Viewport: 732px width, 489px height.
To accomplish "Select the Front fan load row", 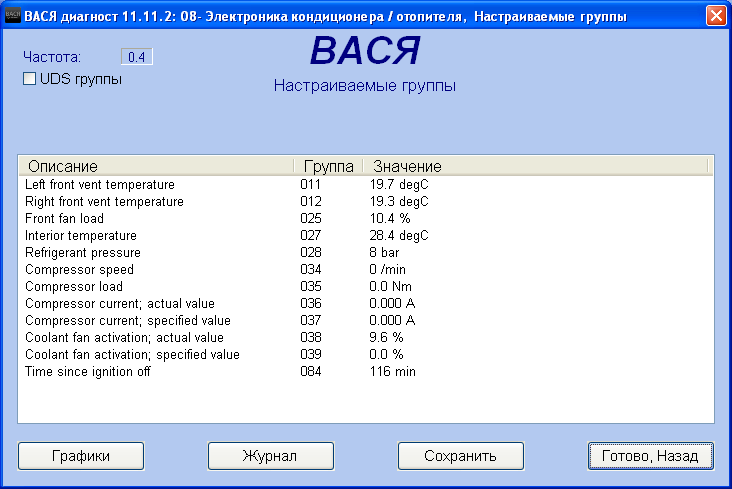I will point(64,219).
